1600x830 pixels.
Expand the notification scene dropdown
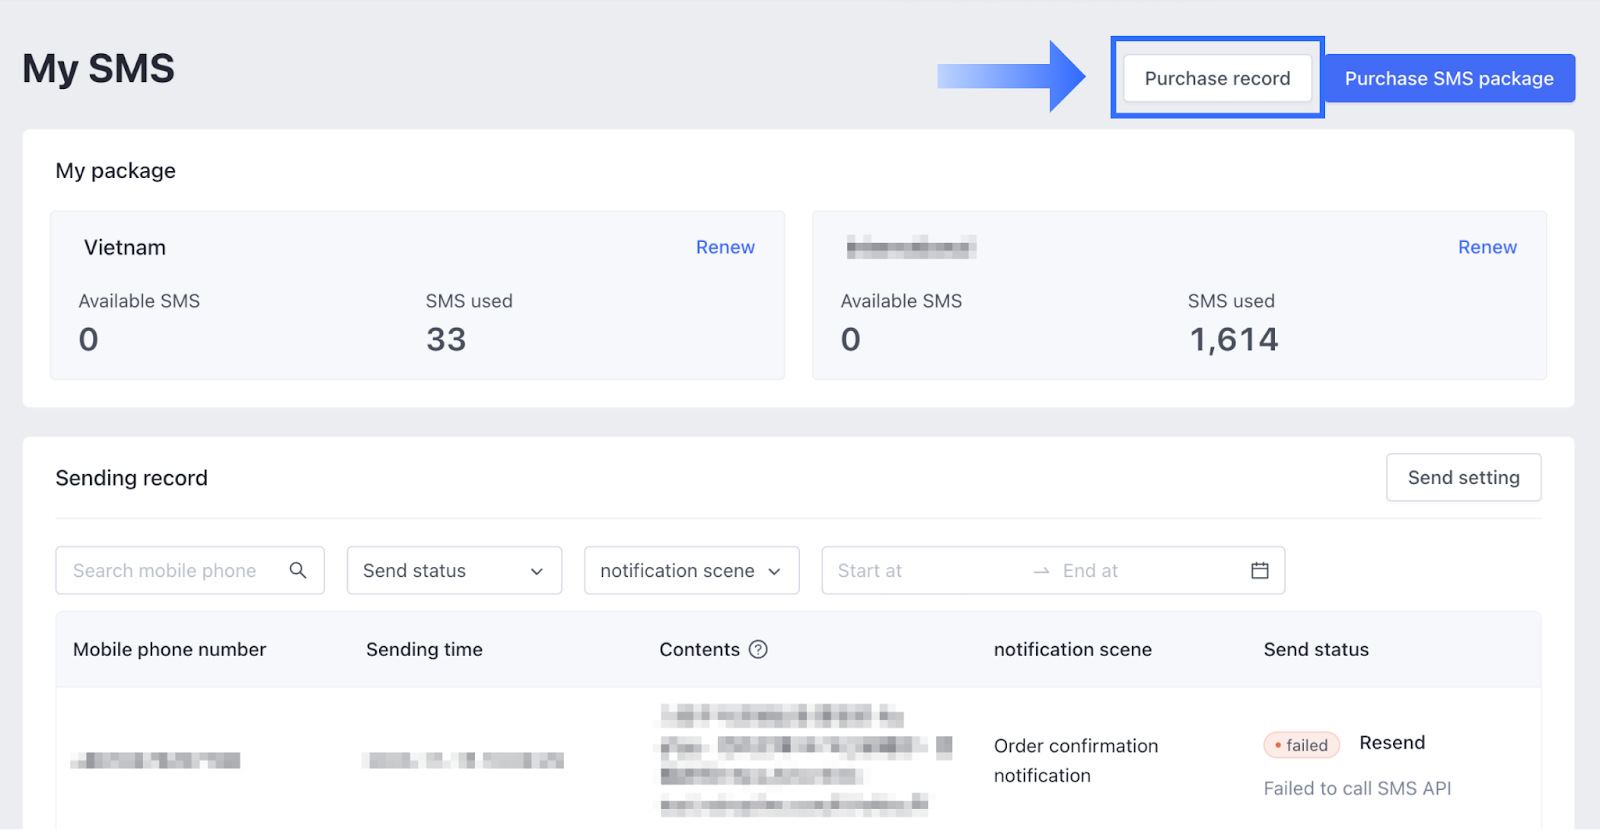click(691, 571)
